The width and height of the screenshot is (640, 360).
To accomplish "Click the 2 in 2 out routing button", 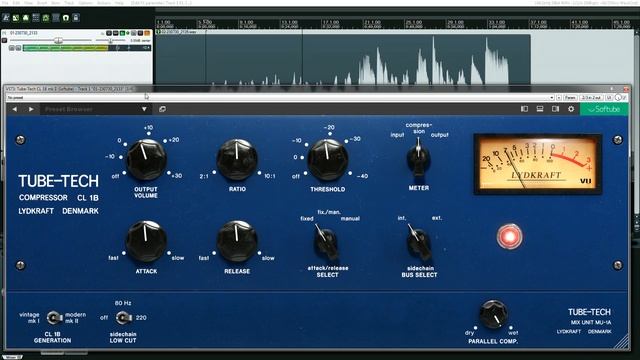I will pyautogui.click(x=591, y=98).
